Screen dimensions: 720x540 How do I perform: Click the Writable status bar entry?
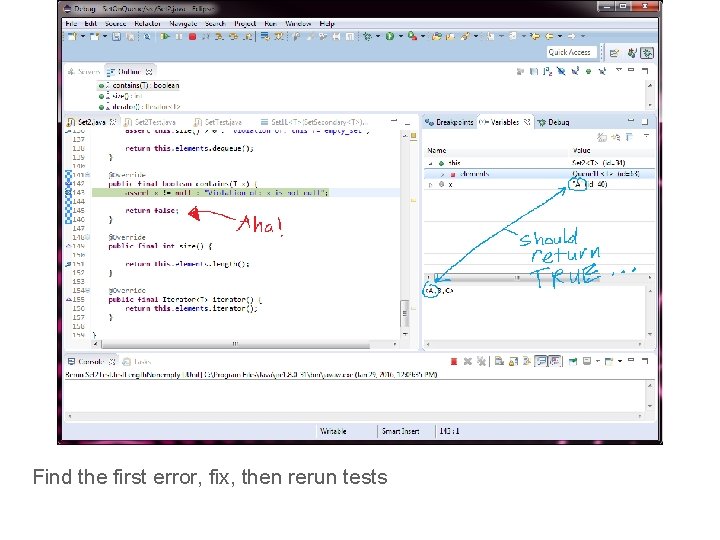(x=333, y=431)
